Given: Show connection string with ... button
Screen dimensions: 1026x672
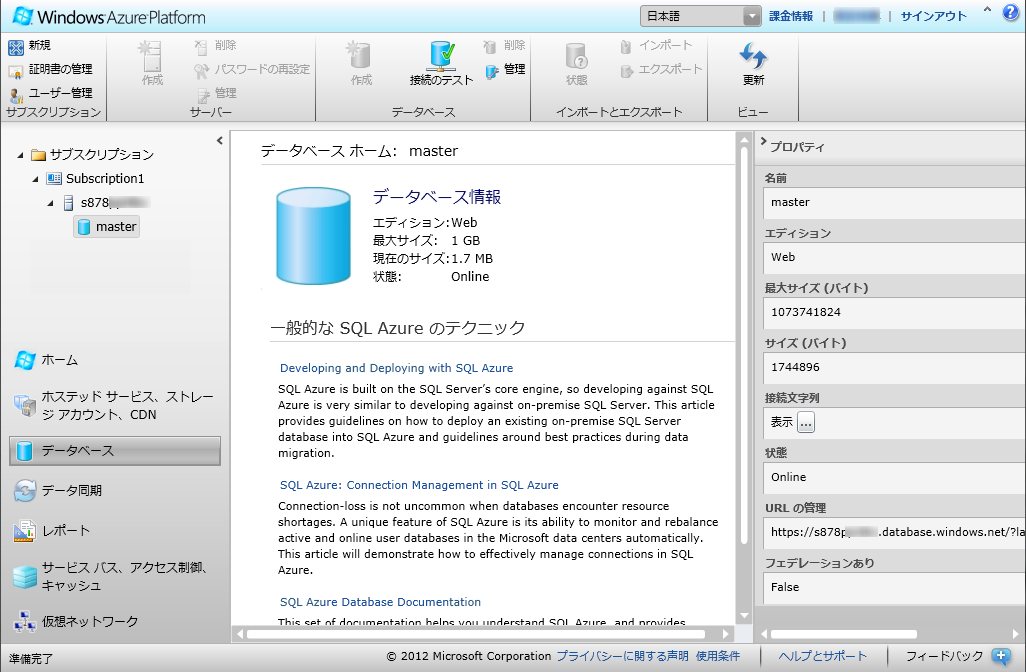Looking at the screenshot, I should tap(806, 423).
